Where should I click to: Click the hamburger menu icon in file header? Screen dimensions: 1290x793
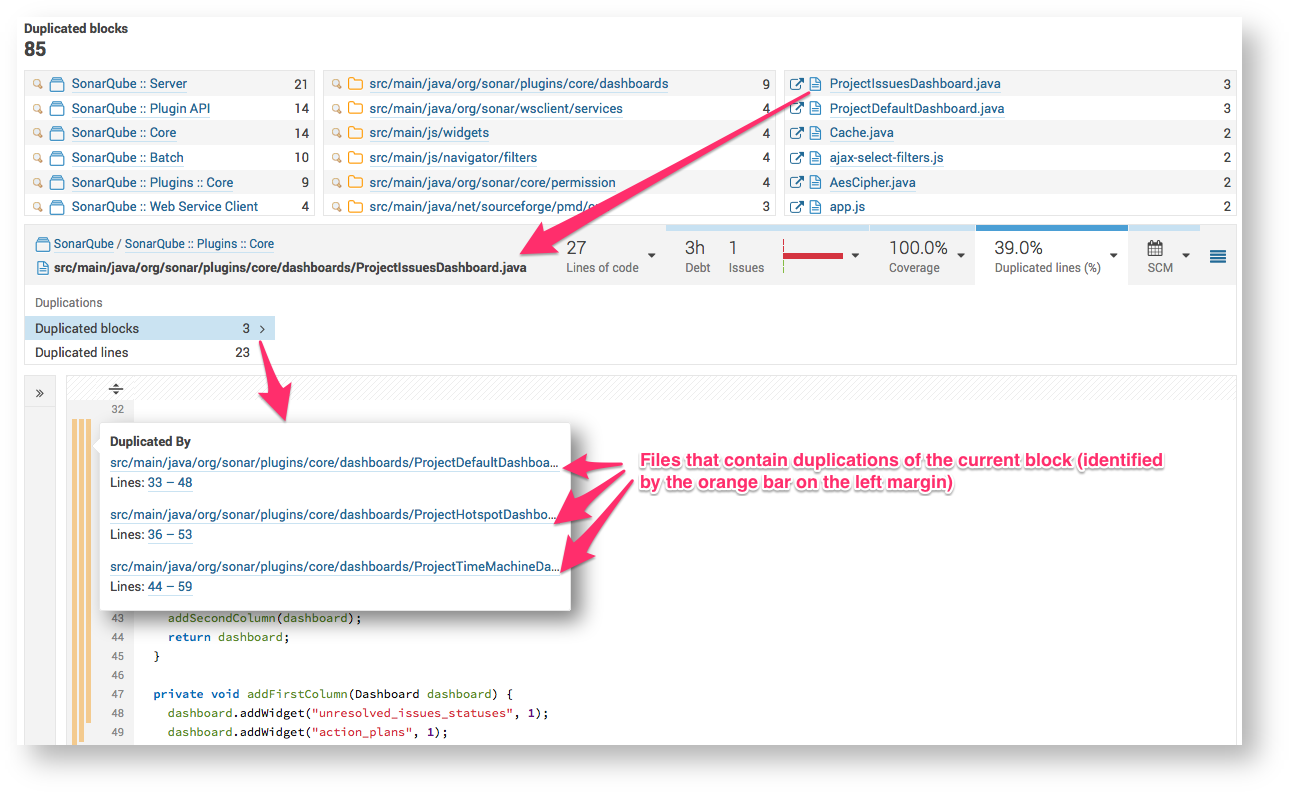tap(1217, 256)
